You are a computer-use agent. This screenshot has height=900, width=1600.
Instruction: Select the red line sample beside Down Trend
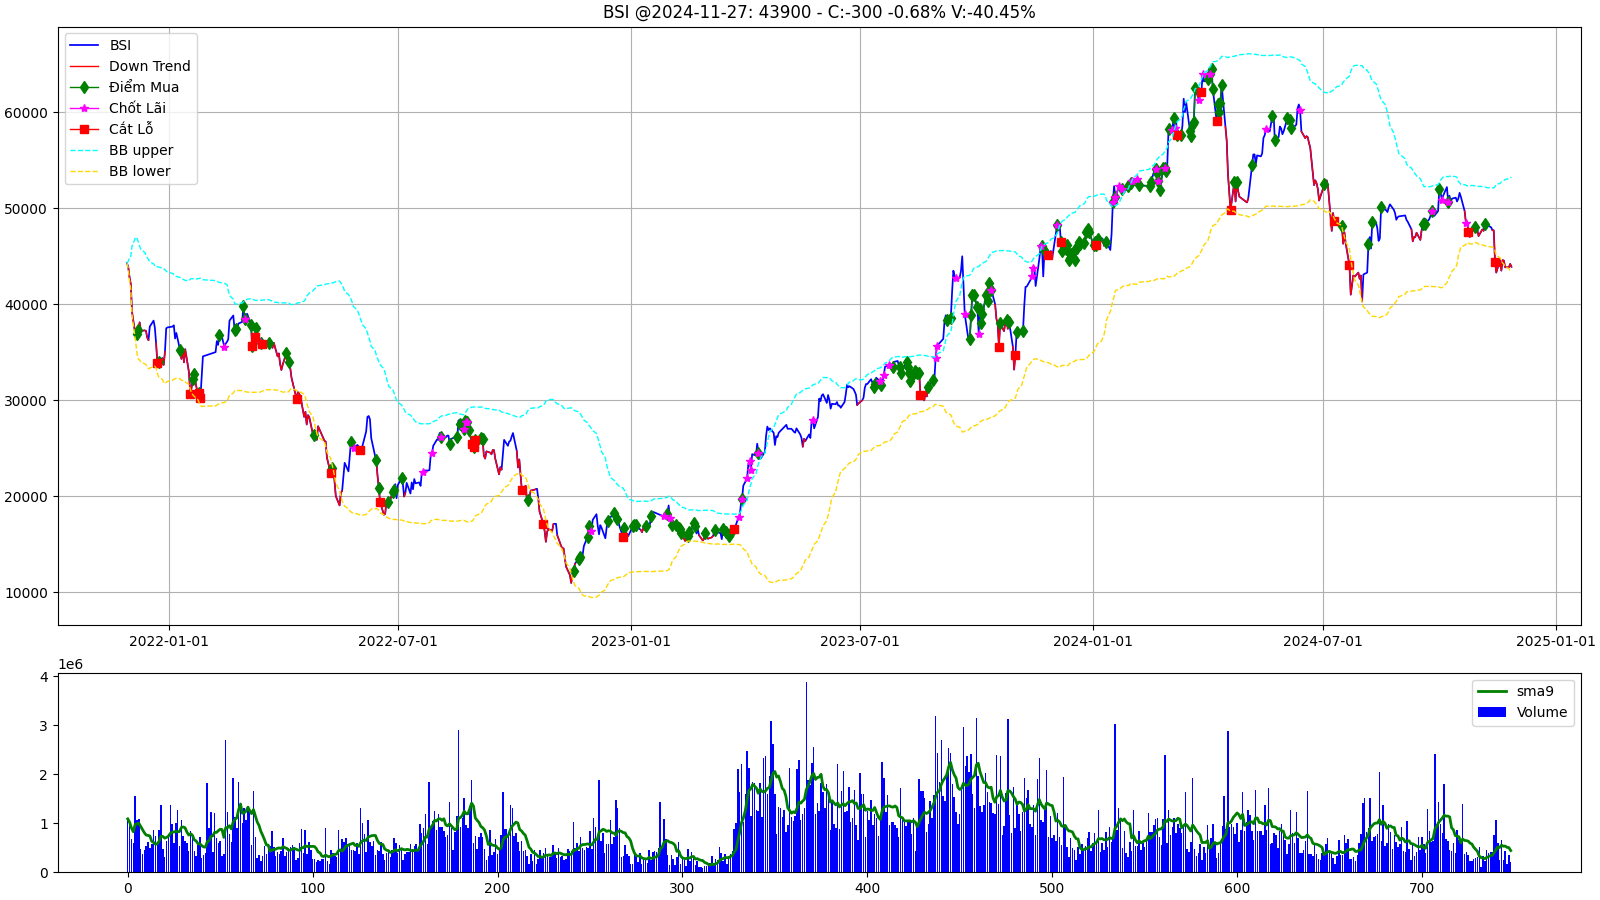coord(84,66)
